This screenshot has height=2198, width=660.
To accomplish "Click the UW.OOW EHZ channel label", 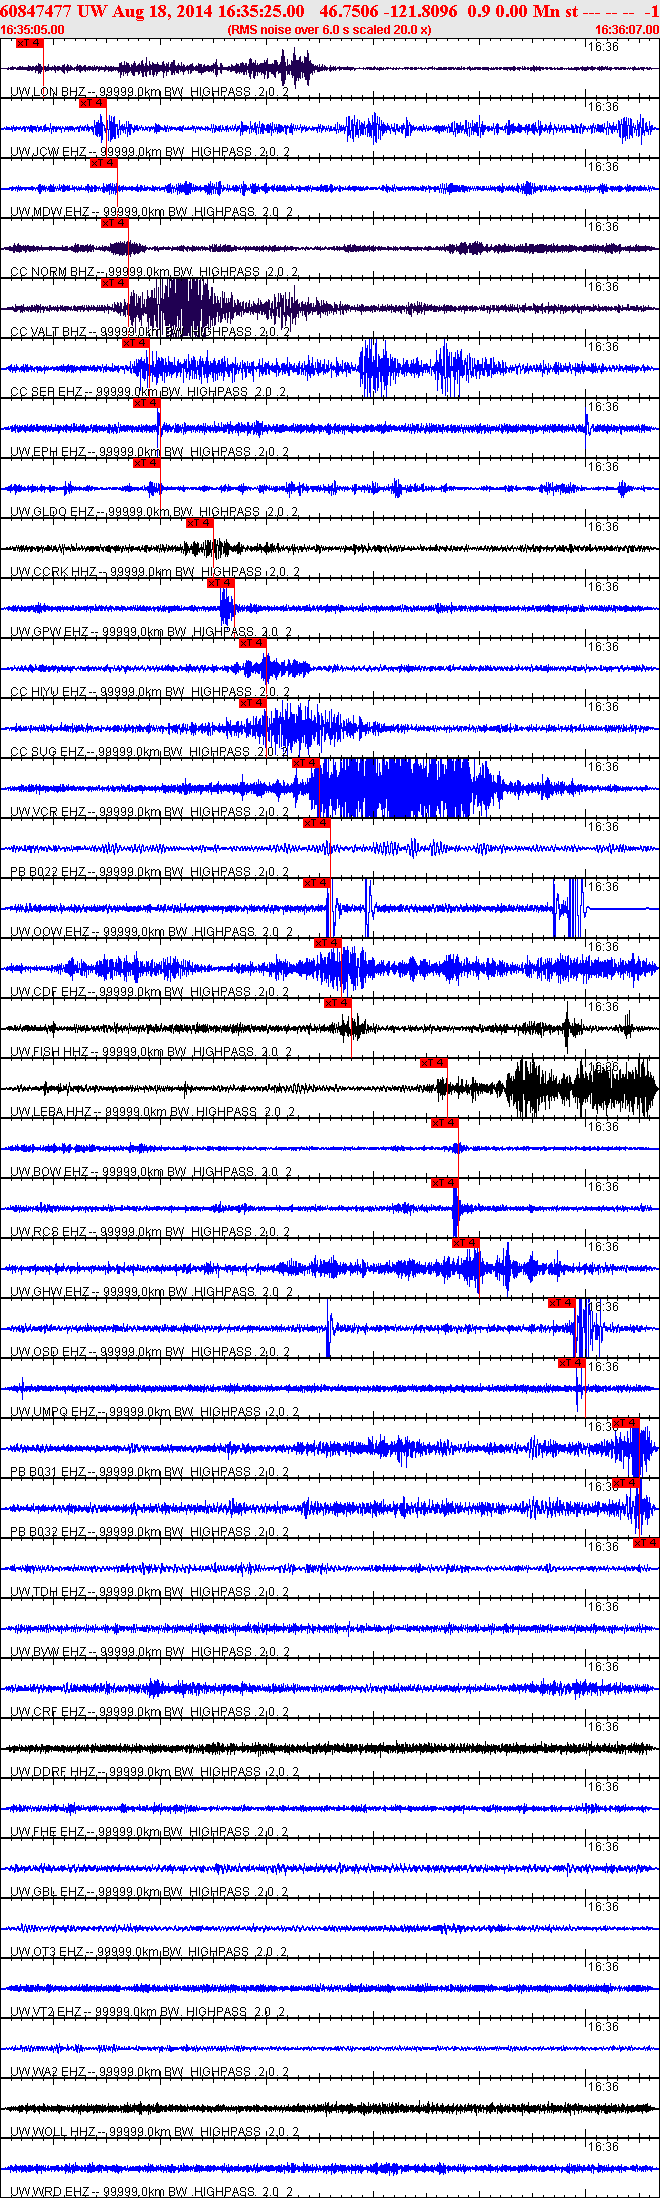I will pyautogui.click(x=49, y=932).
